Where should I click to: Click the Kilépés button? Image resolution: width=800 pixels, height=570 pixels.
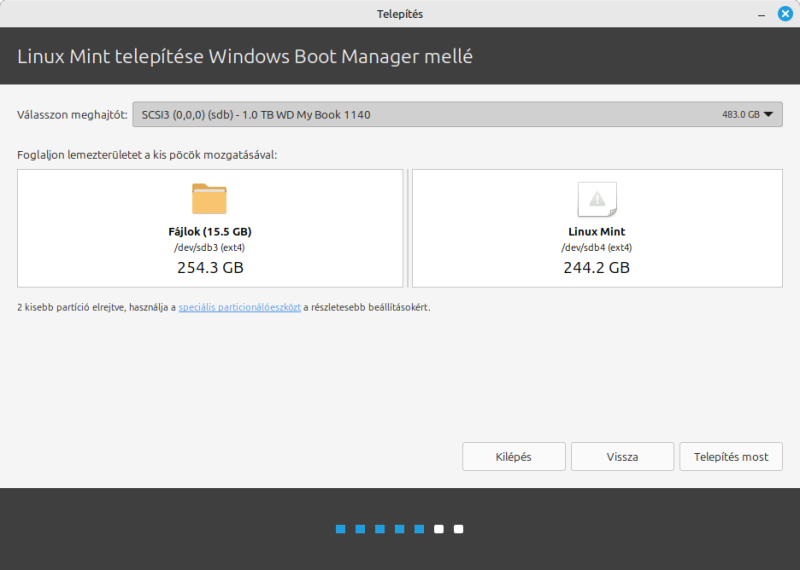(514, 457)
